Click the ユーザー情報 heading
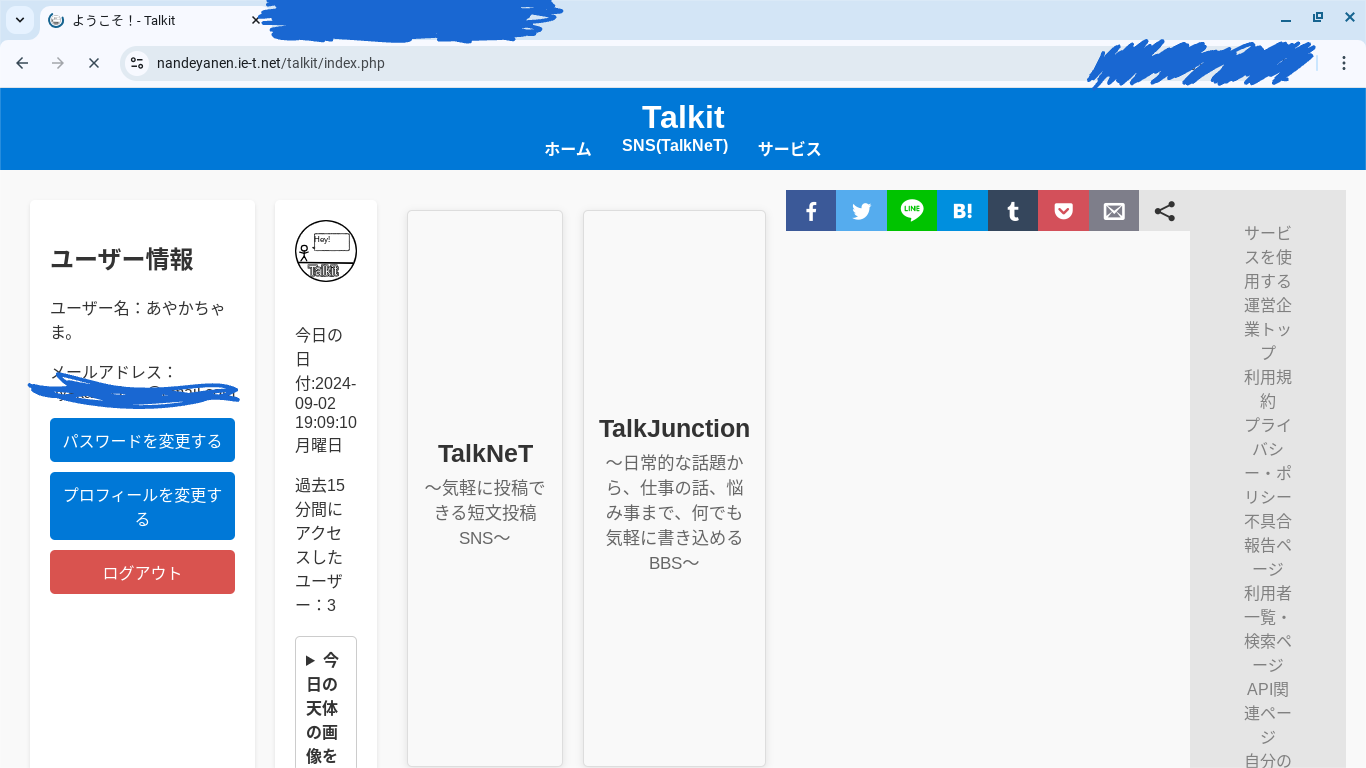 [122, 259]
